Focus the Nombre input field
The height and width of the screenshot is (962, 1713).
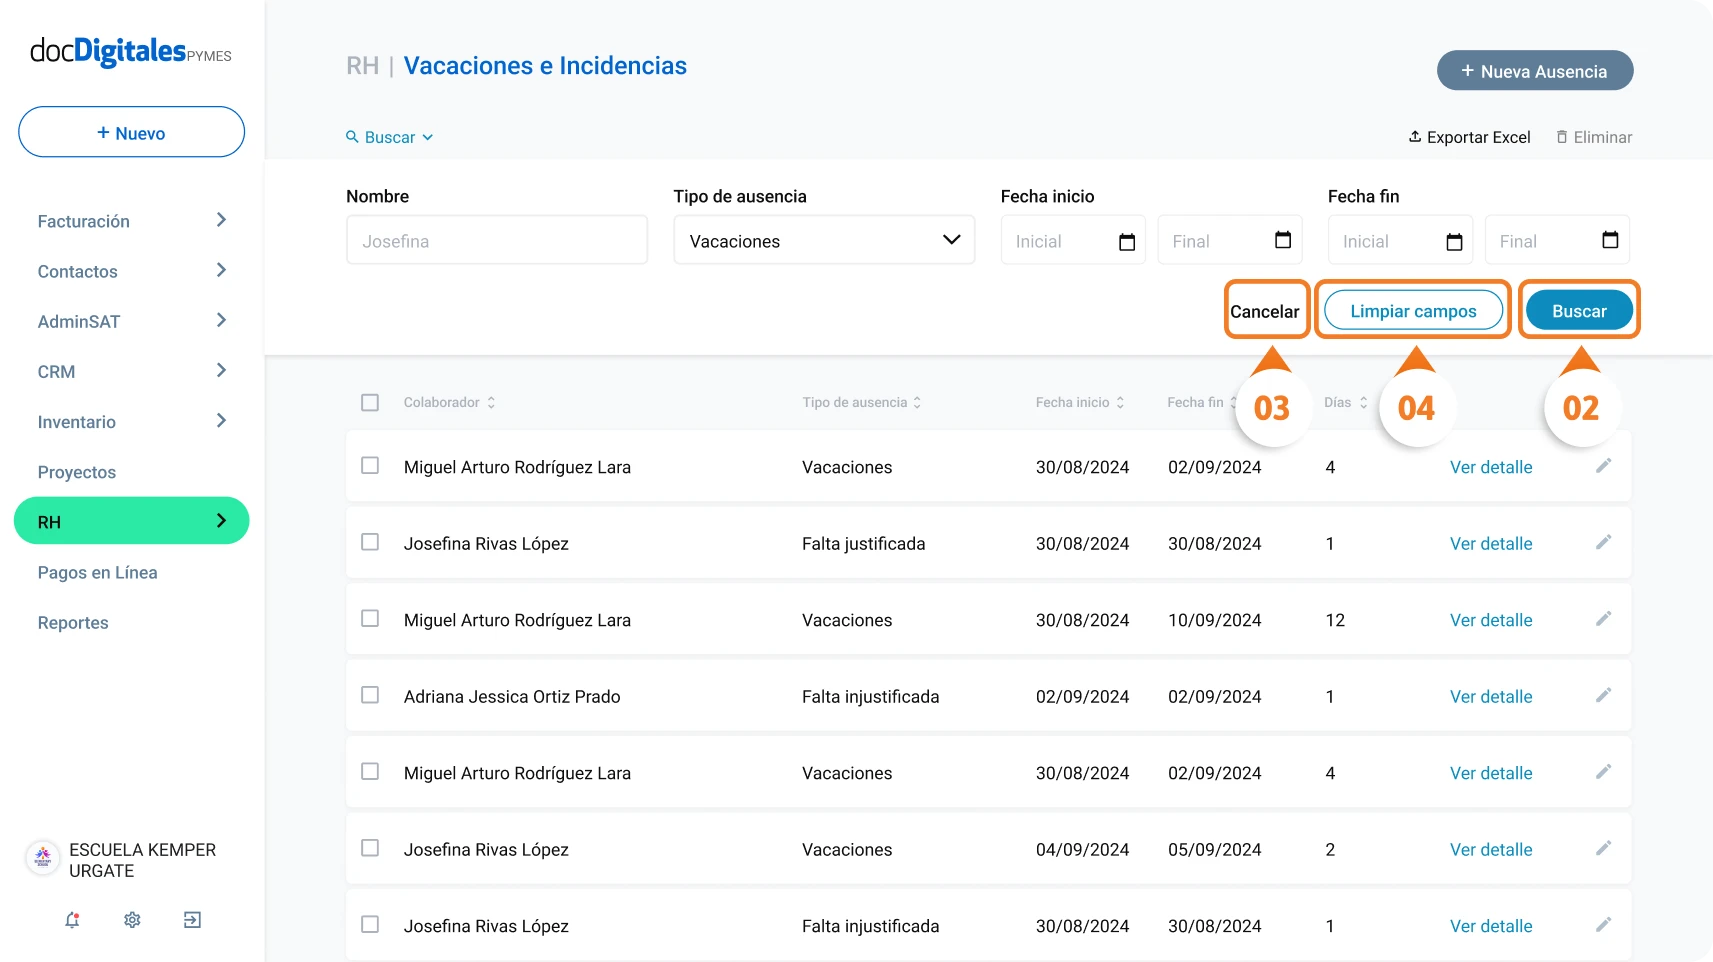tap(497, 240)
